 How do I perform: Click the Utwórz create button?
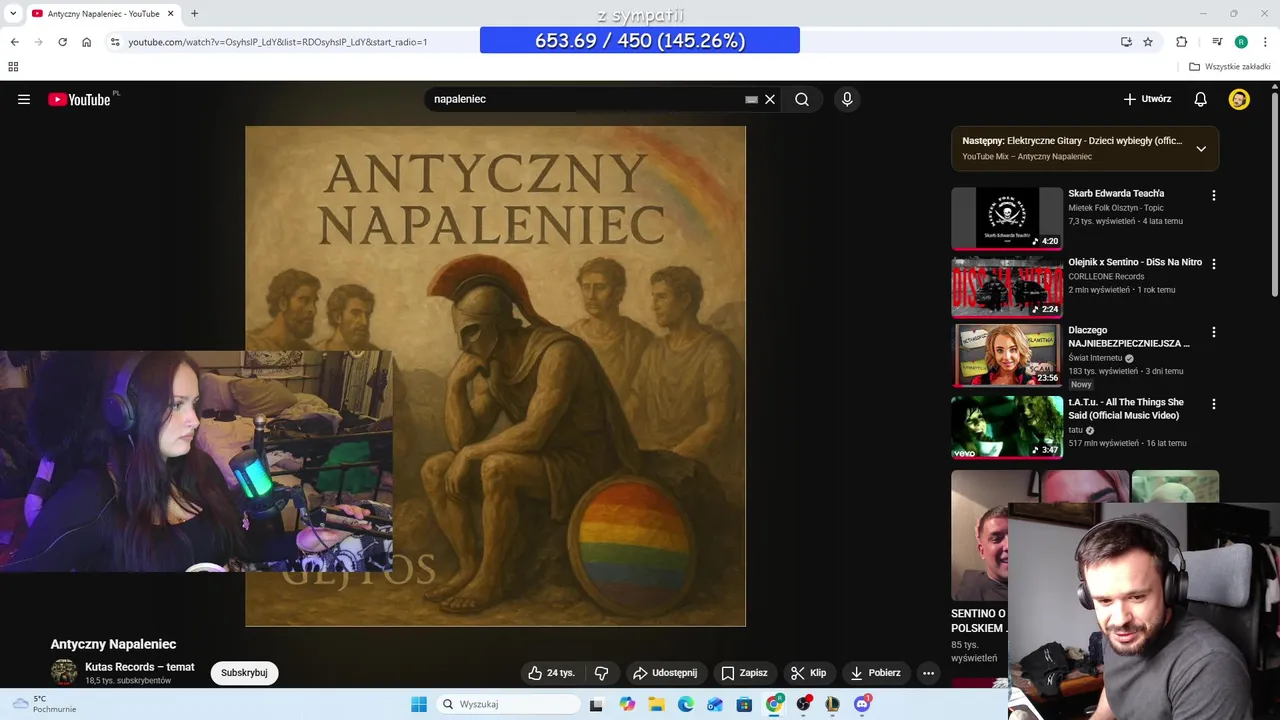click(1147, 99)
